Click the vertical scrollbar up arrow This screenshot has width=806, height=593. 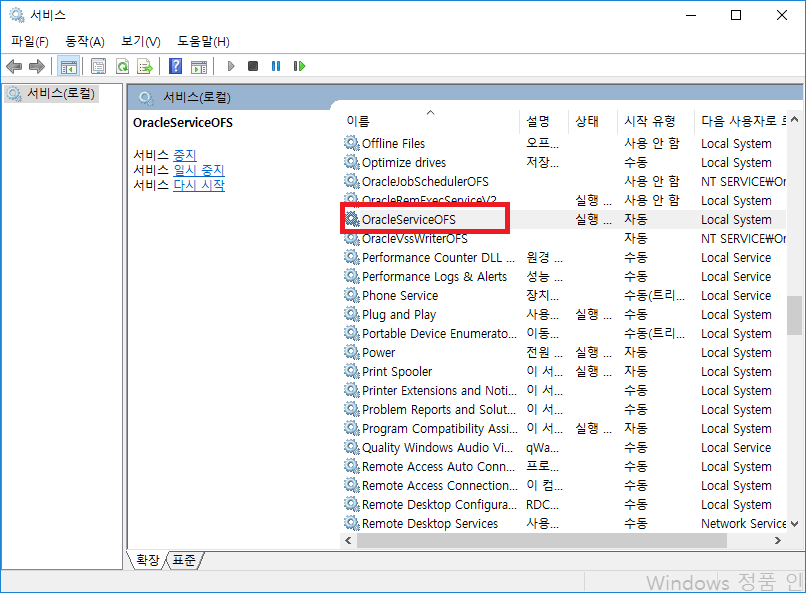click(794, 120)
